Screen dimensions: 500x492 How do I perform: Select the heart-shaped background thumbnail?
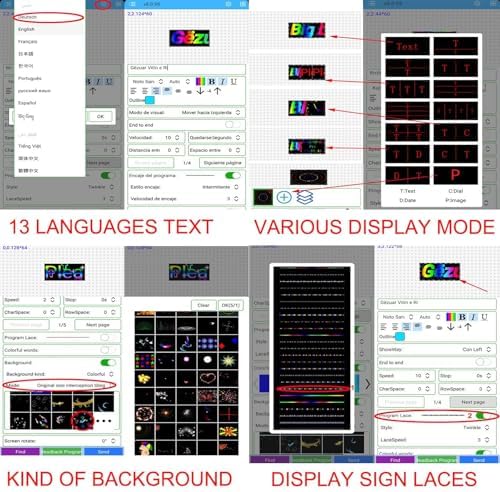[208, 378]
